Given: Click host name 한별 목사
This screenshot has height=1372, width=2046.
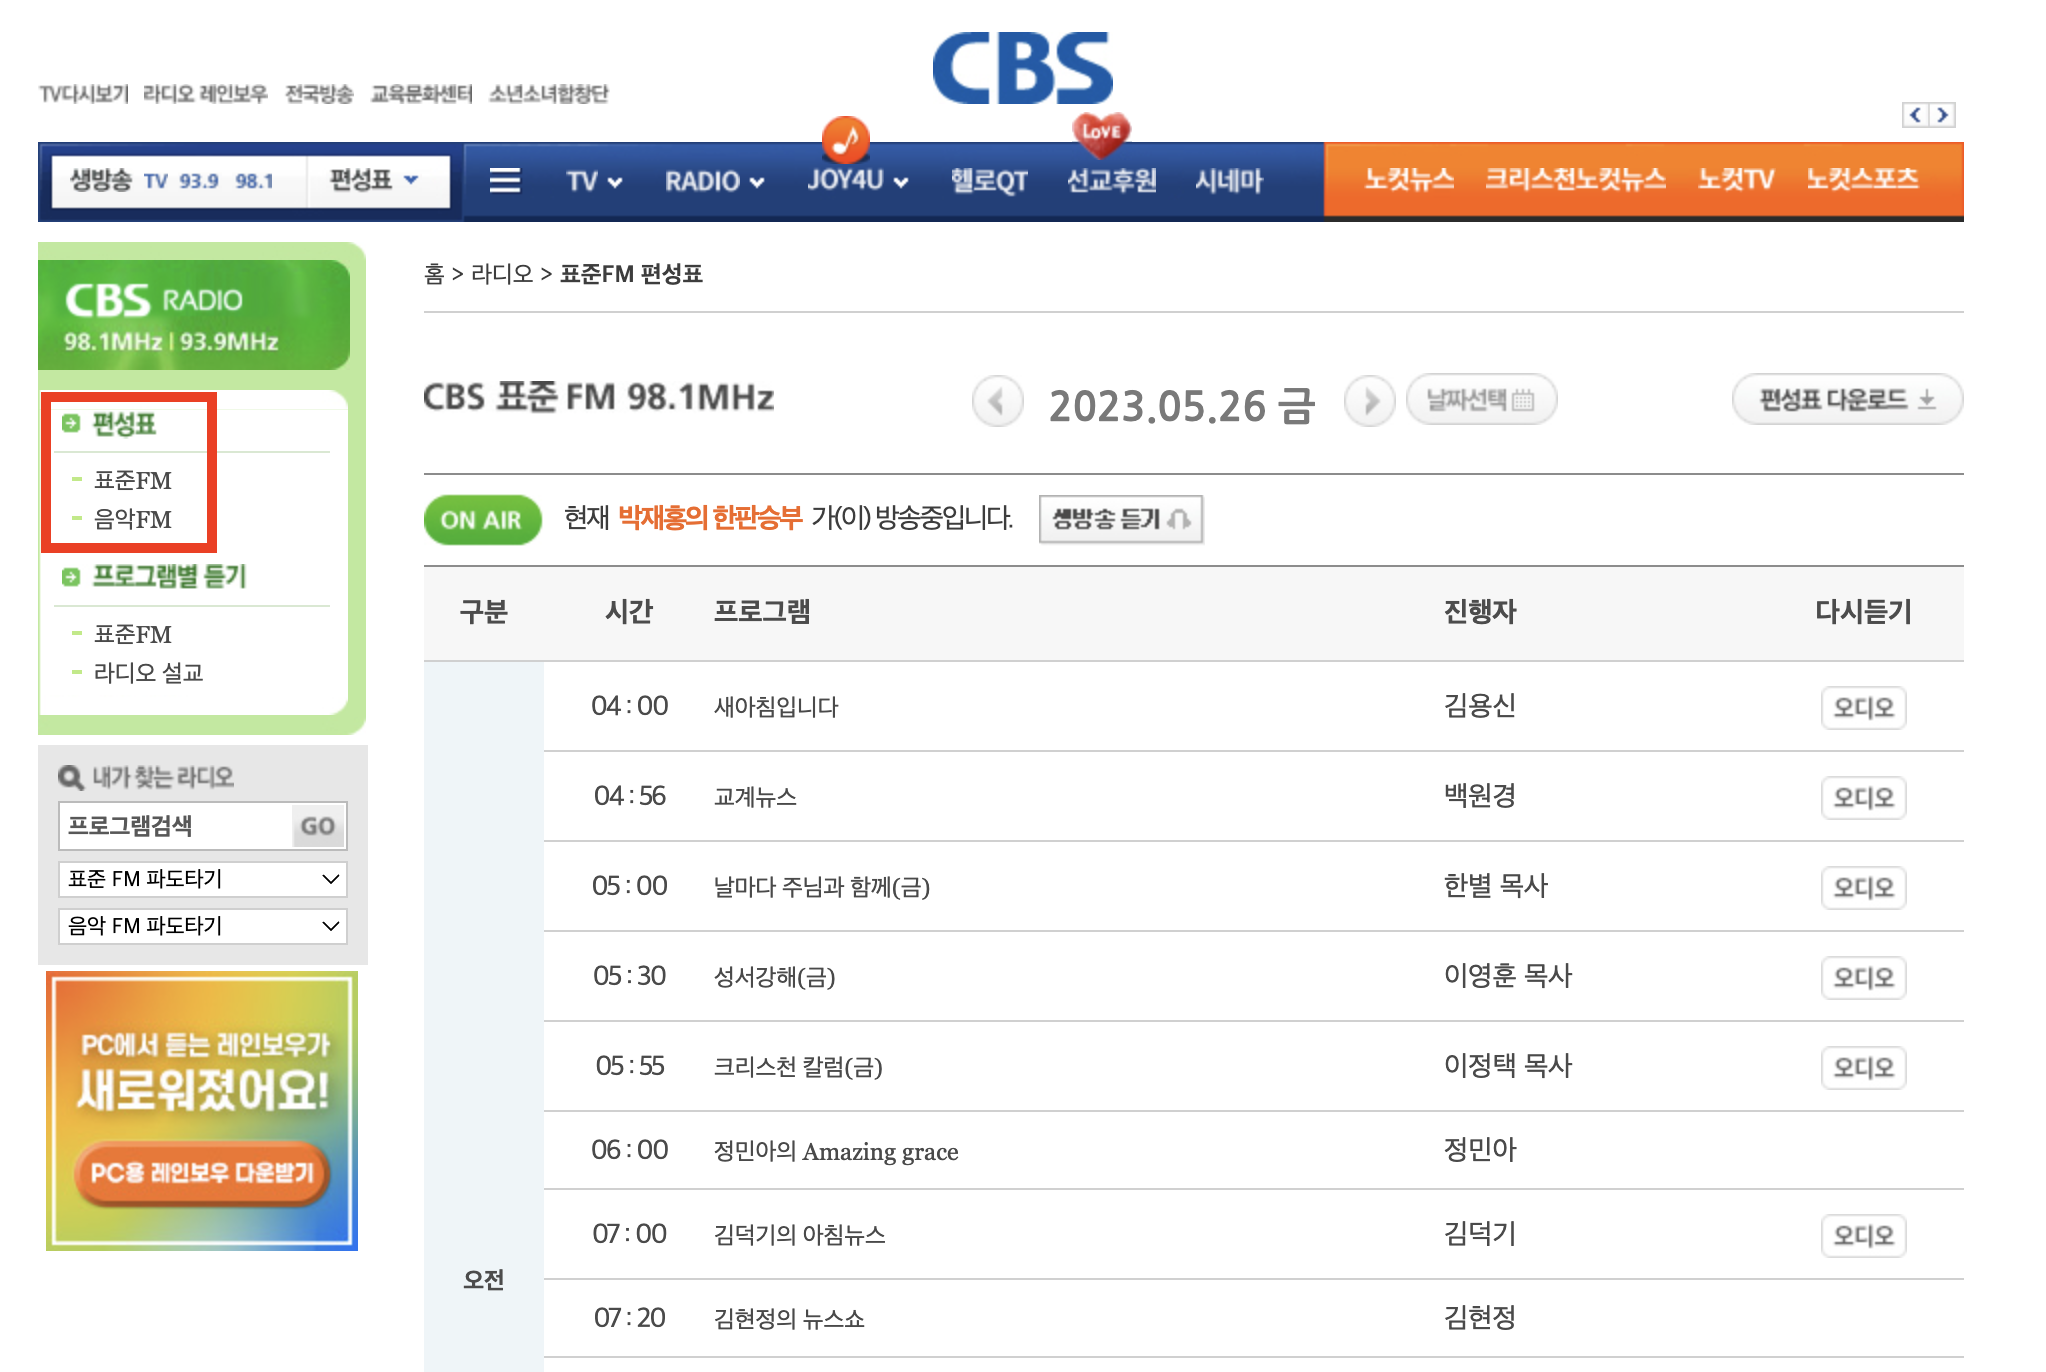Looking at the screenshot, I should coord(1496,886).
